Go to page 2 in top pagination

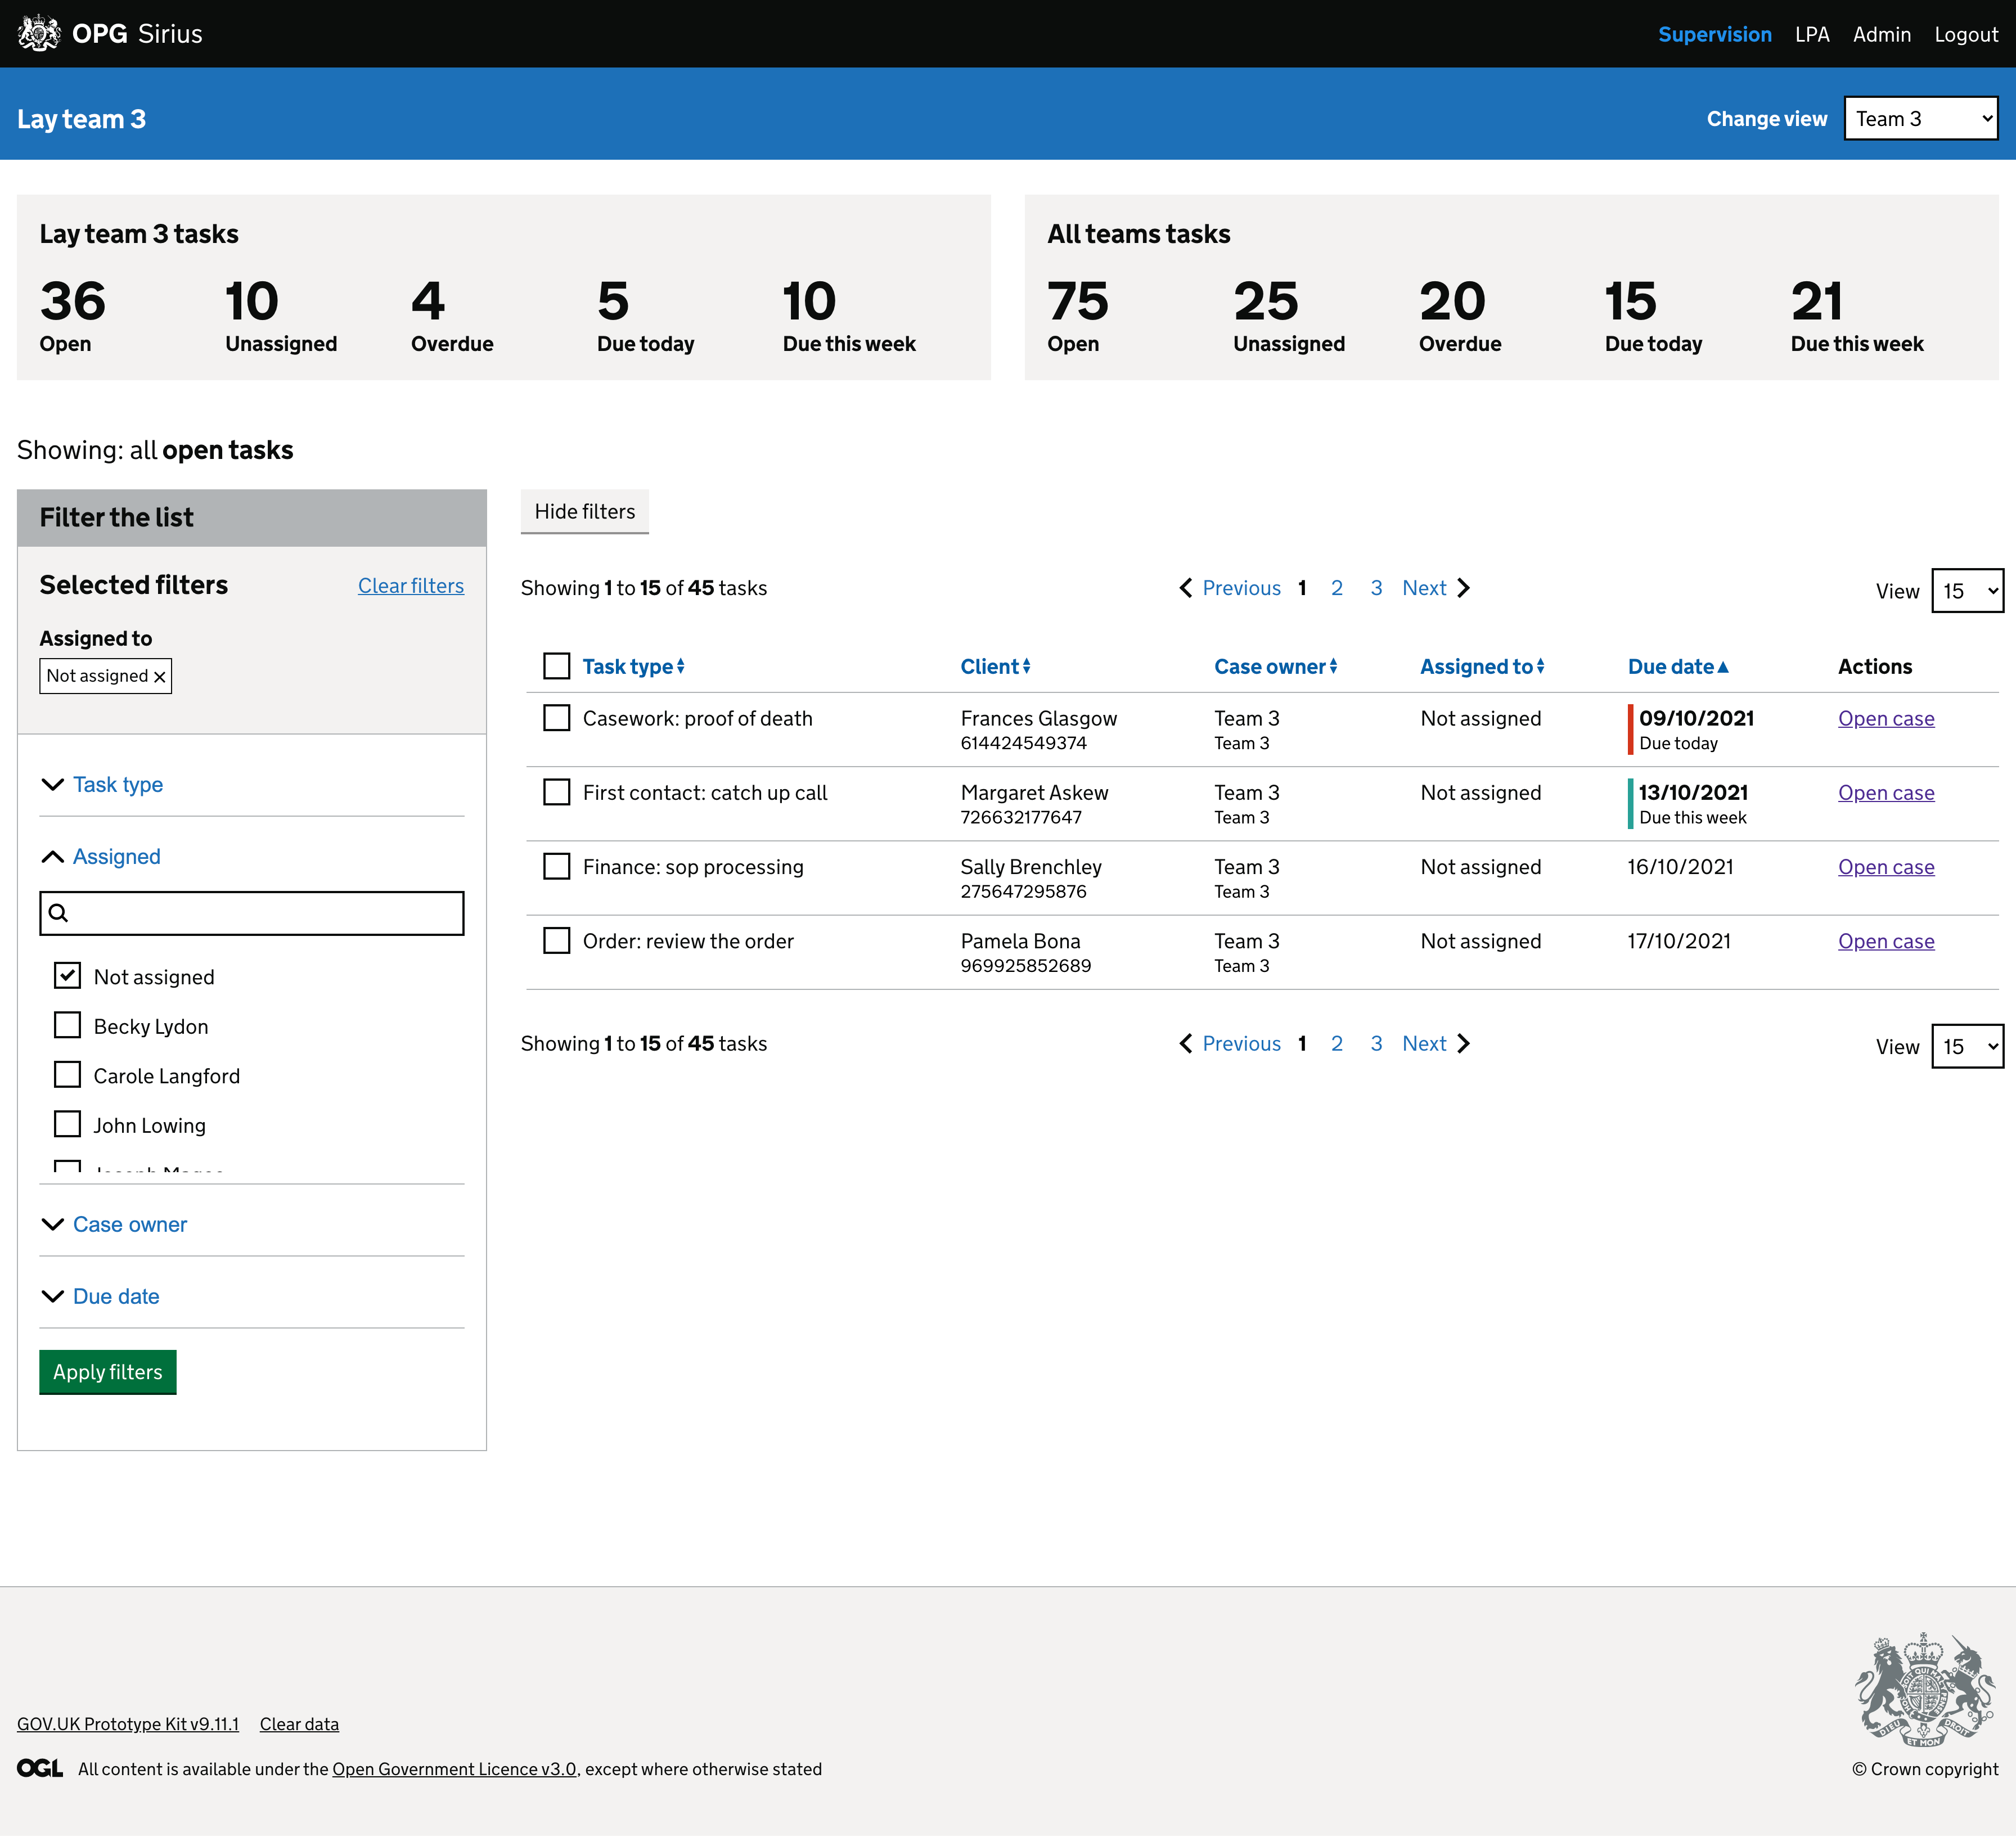click(1336, 588)
